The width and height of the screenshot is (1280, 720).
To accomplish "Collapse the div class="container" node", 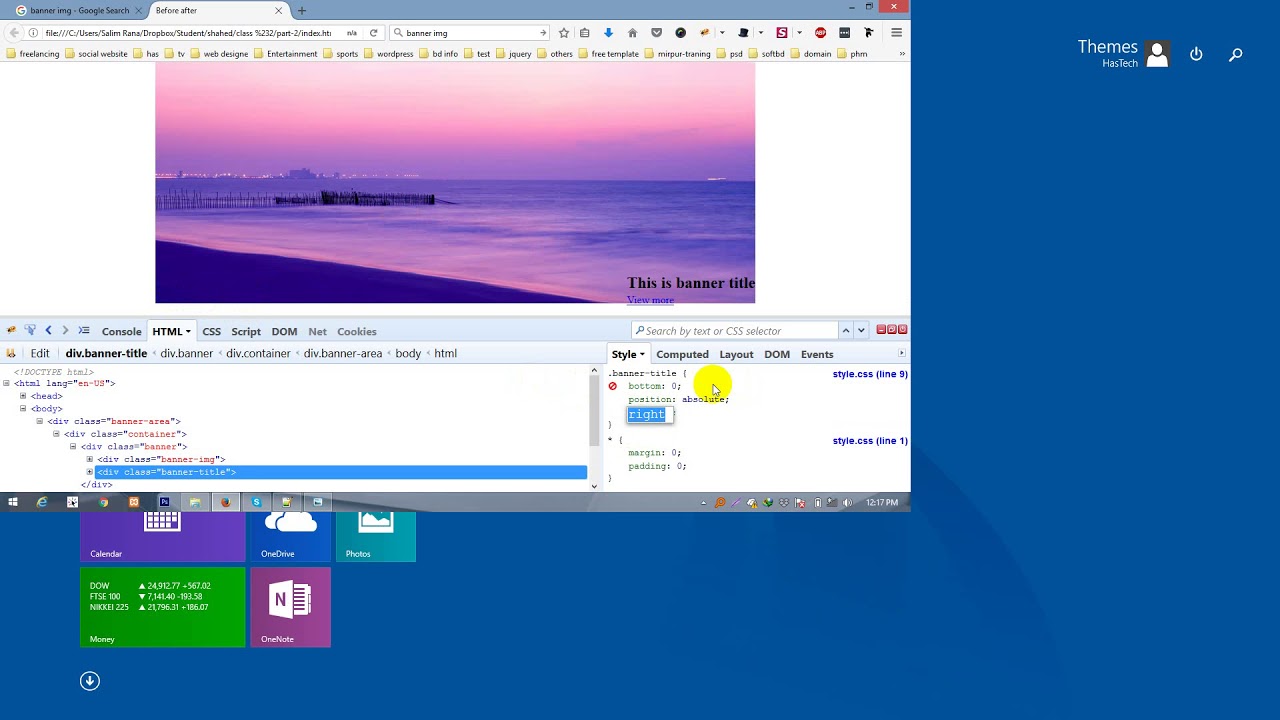I will (x=56, y=434).
